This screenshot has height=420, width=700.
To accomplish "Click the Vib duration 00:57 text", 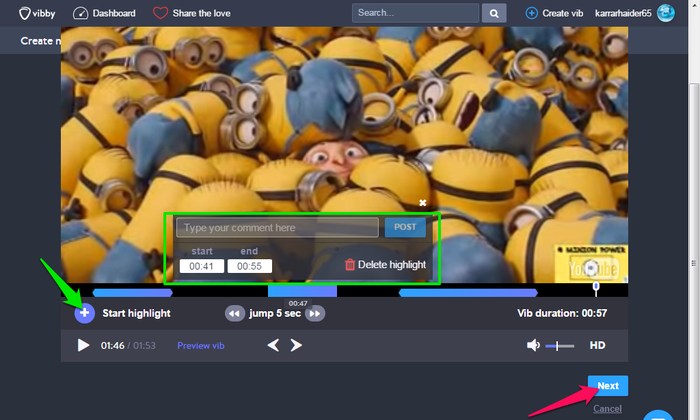I will pyautogui.click(x=562, y=313).
